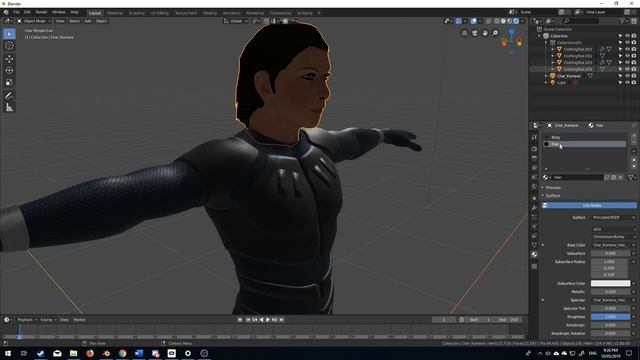Screen dimensions: 640x360
Task: Select the Cursor tool
Action: coord(9,46)
